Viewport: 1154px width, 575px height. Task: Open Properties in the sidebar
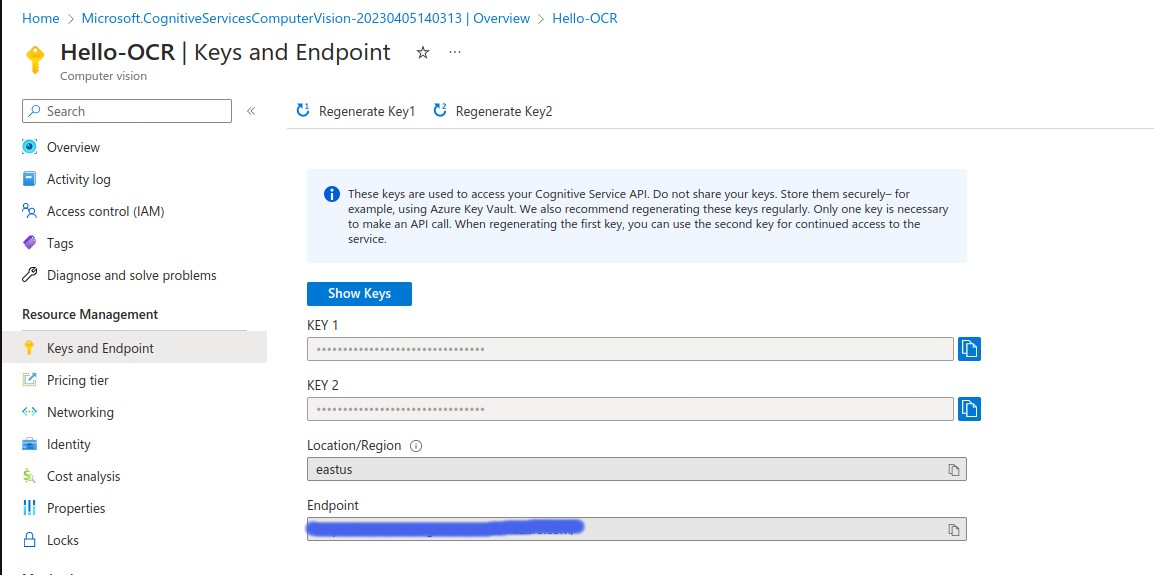click(x=76, y=508)
